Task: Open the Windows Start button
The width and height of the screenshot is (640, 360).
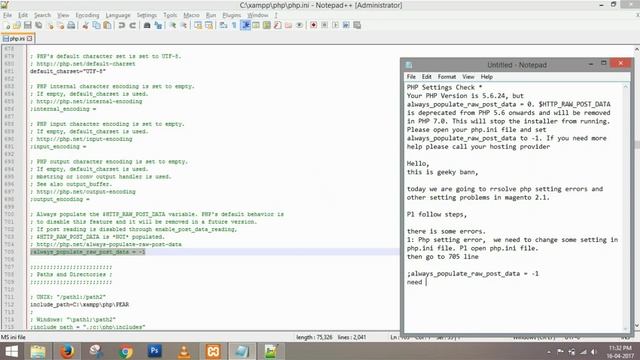Action: pos(11,351)
